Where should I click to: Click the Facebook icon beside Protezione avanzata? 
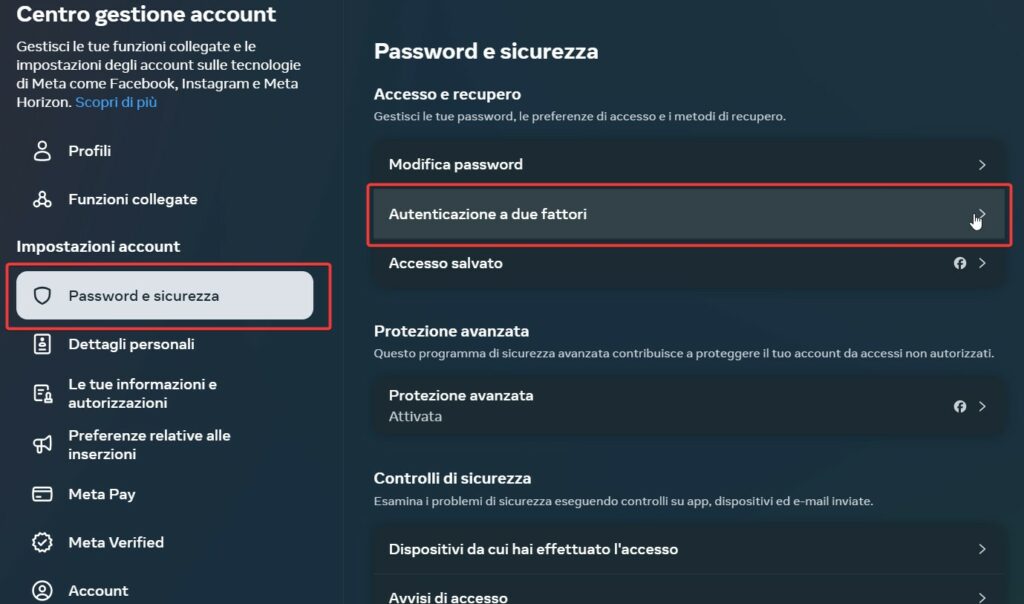pos(960,406)
